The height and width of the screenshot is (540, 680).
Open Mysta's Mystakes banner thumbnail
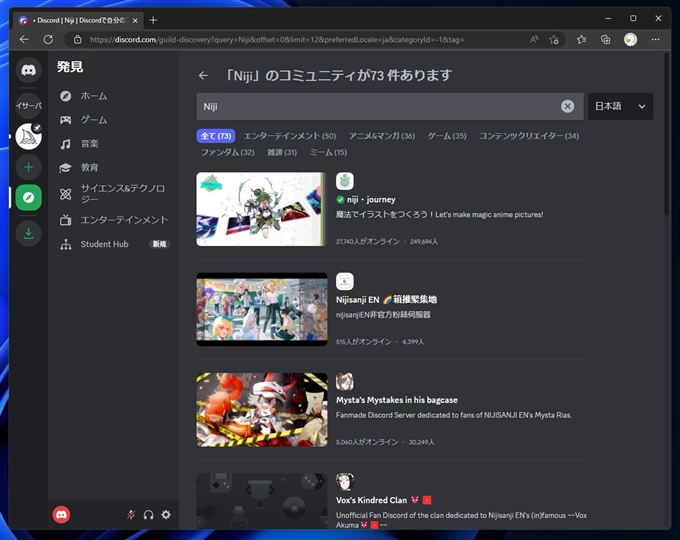point(262,410)
